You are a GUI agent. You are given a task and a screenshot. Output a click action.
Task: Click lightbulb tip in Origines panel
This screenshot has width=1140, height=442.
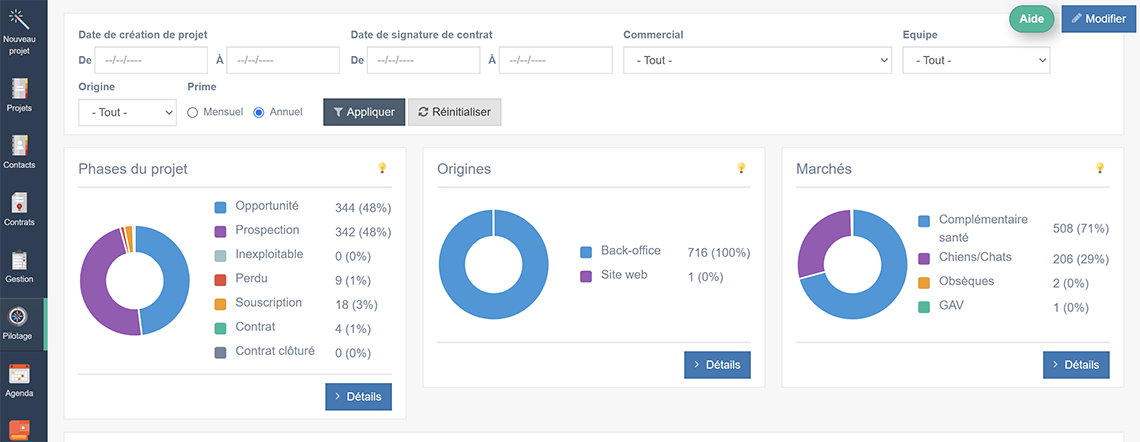pyautogui.click(x=740, y=168)
